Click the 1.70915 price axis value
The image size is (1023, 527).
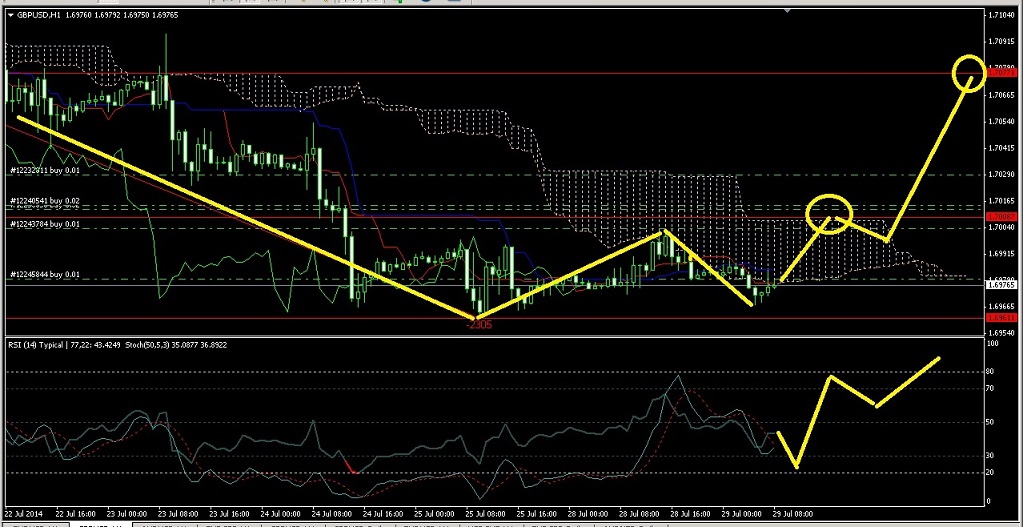point(1001,41)
